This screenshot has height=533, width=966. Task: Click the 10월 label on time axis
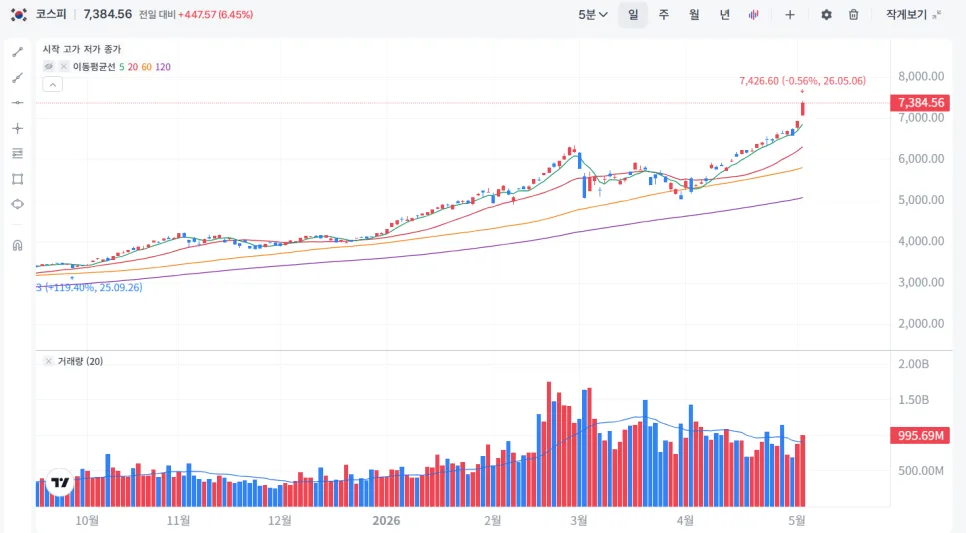[87, 521]
